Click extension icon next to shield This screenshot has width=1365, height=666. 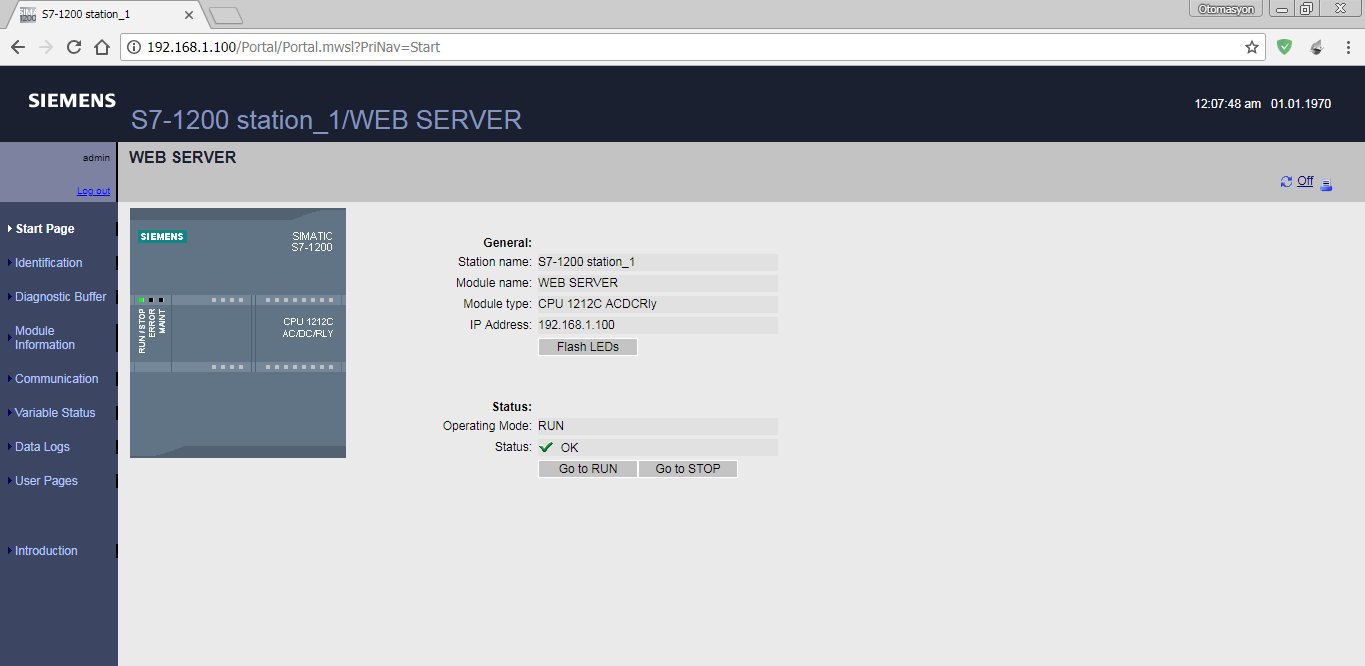[x=1316, y=47]
